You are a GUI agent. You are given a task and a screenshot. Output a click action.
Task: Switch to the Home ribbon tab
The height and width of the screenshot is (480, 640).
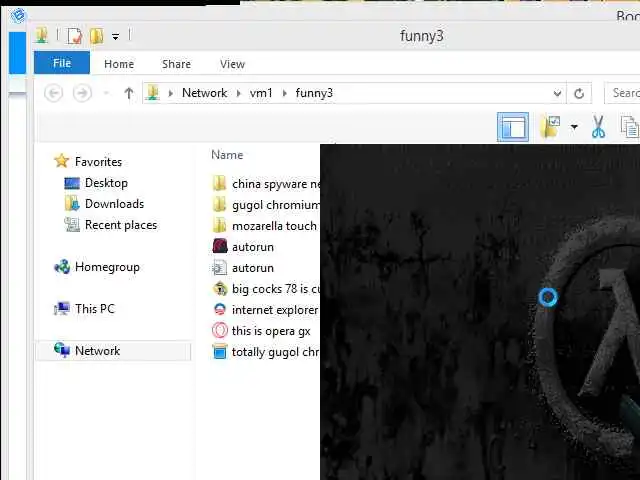pyautogui.click(x=119, y=64)
